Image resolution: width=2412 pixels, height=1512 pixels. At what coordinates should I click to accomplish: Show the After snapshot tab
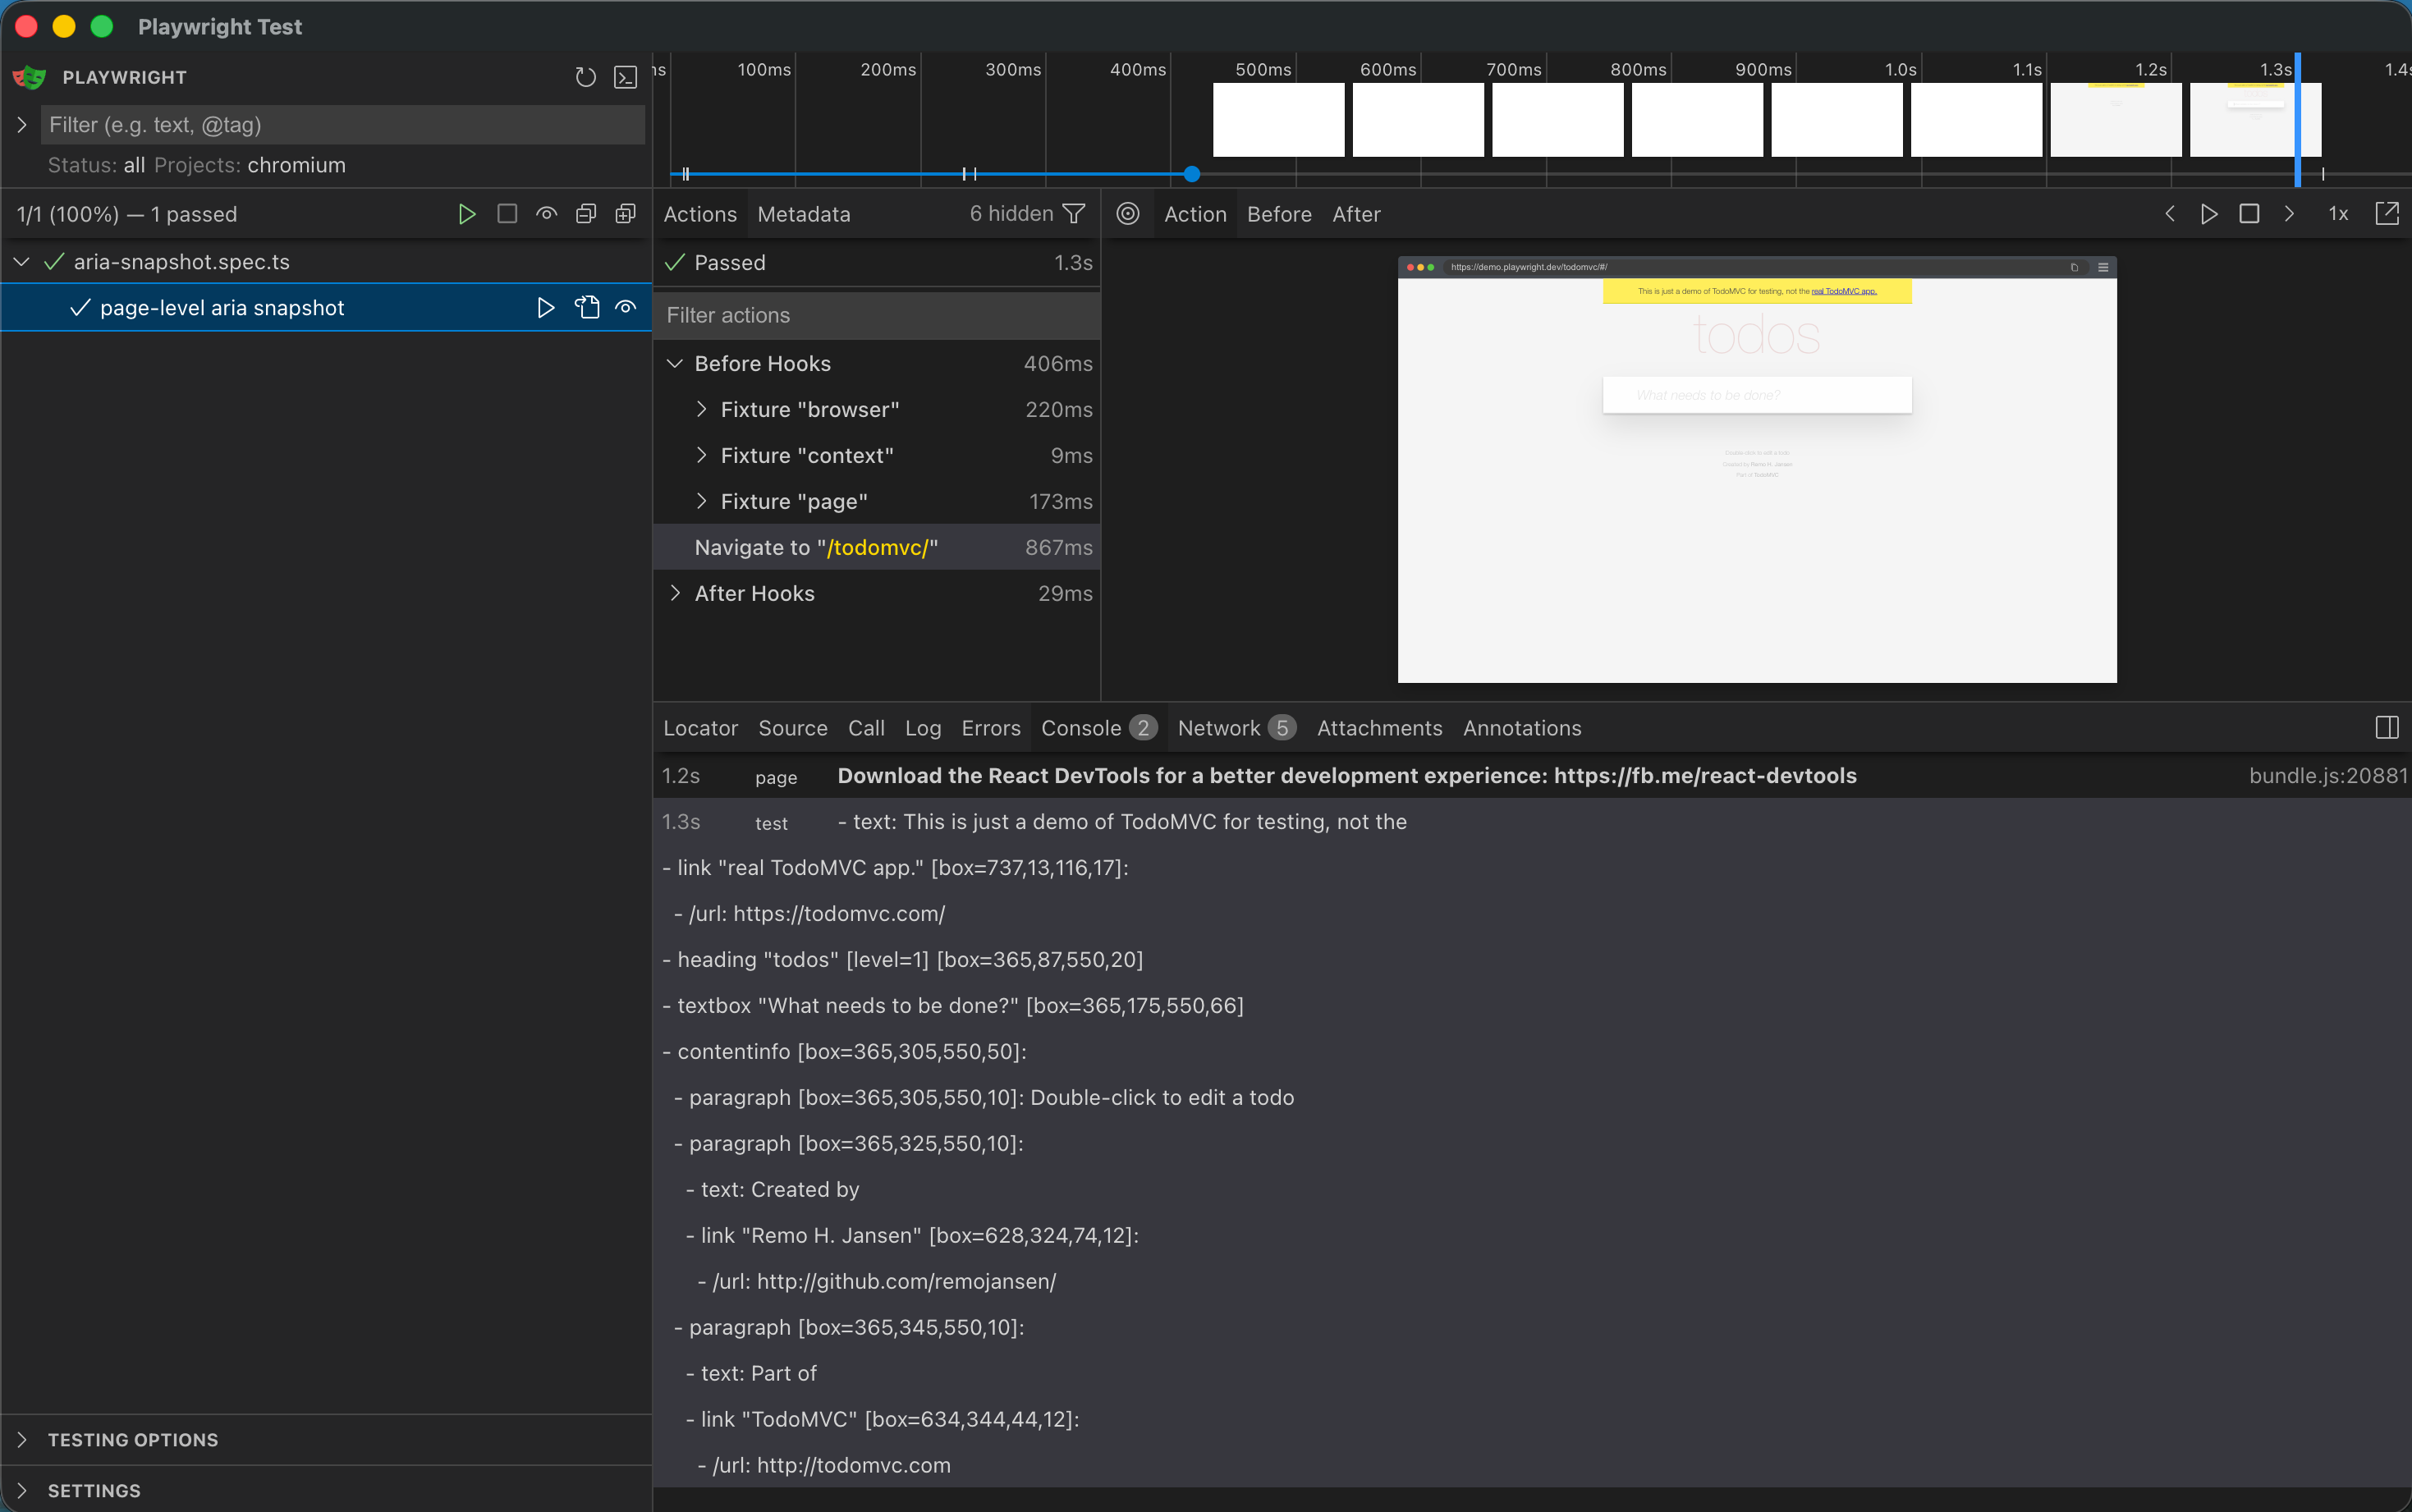tap(1356, 214)
